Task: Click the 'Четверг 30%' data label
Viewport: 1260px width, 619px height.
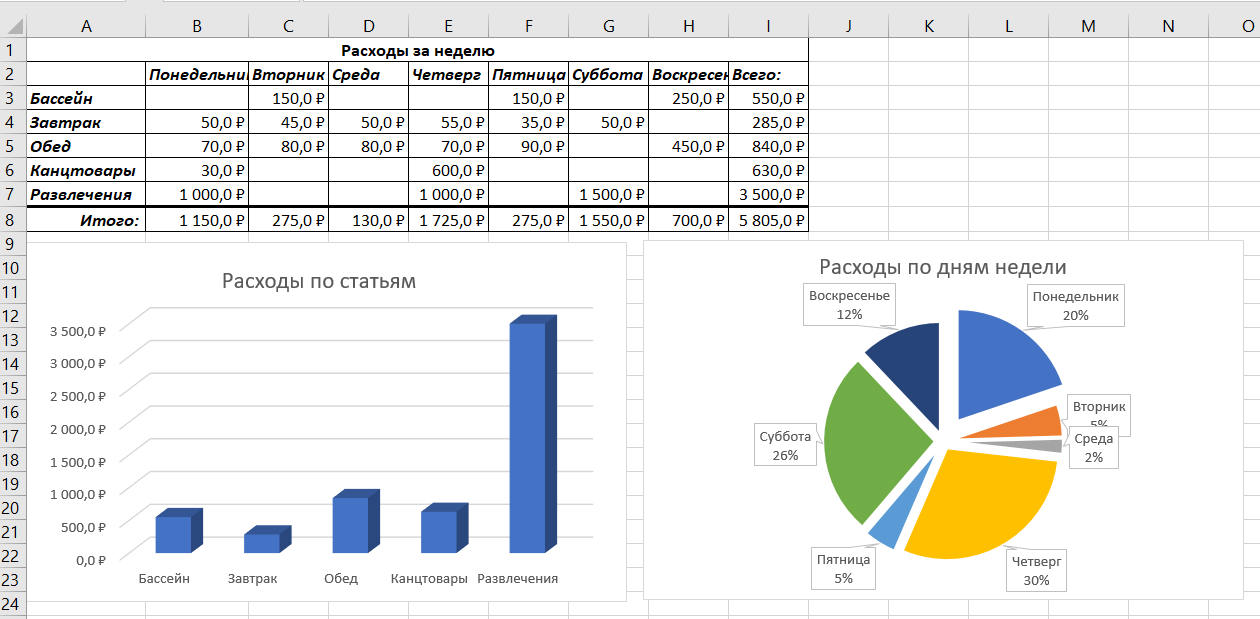Action: tap(1036, 571)
